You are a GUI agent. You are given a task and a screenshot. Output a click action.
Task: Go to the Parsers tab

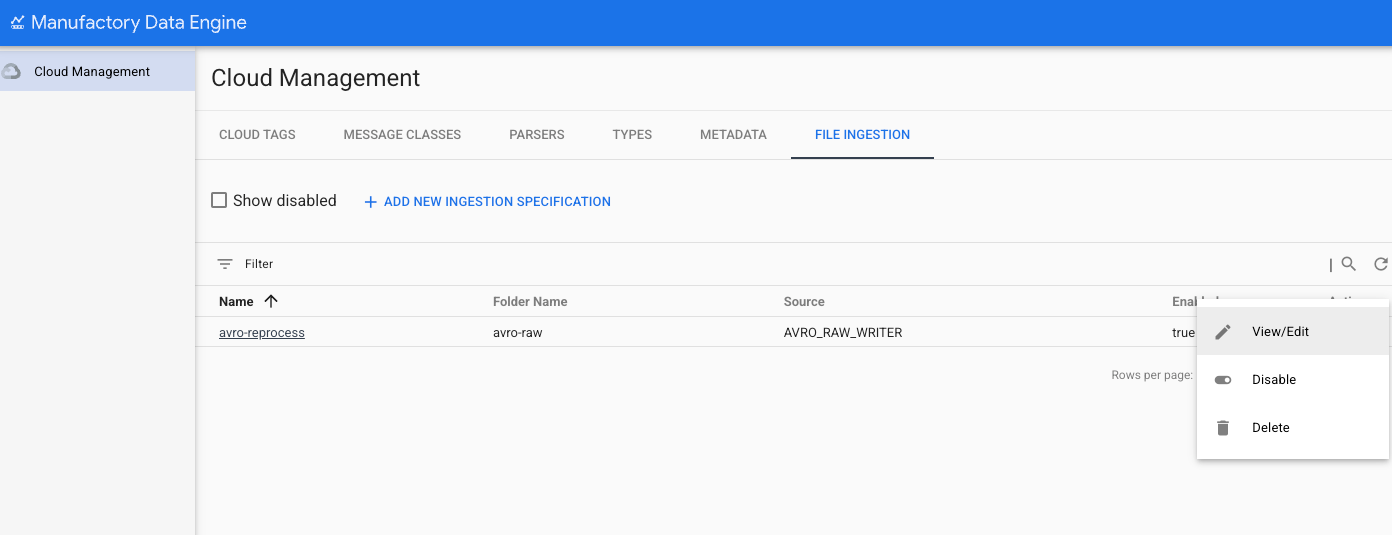tap(537, 134)
